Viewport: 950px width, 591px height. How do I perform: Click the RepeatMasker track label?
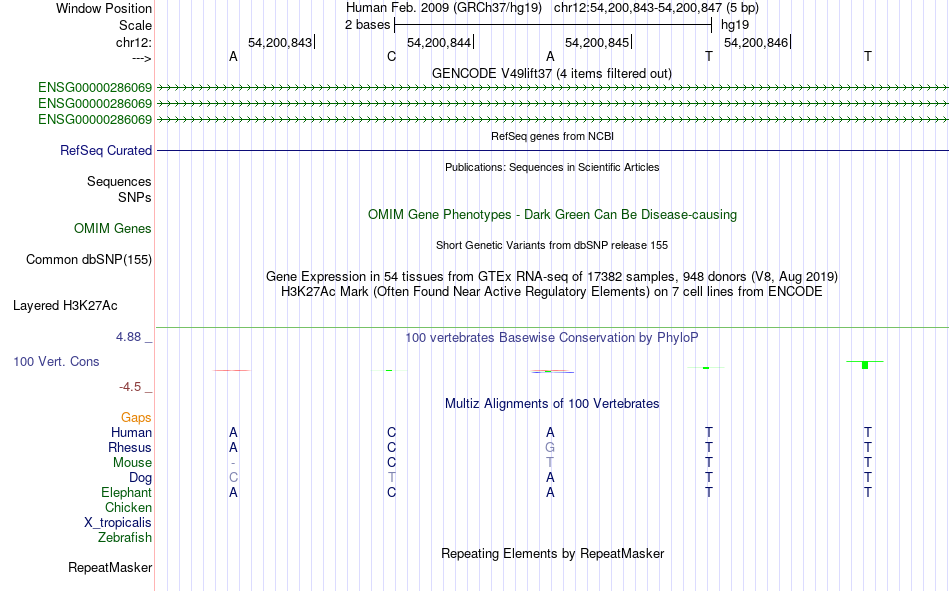(110, 567)
